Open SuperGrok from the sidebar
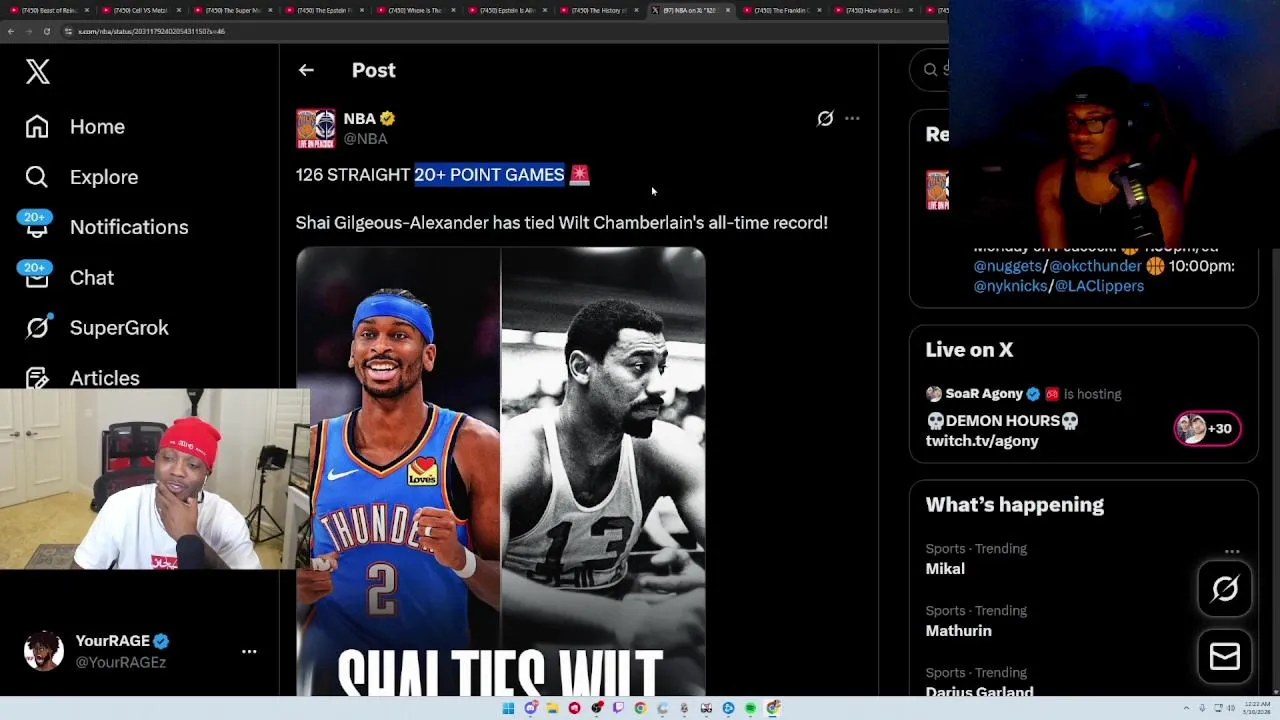Screen dimensions: 1280x720 pyautogui.click(x=119, y=327)
